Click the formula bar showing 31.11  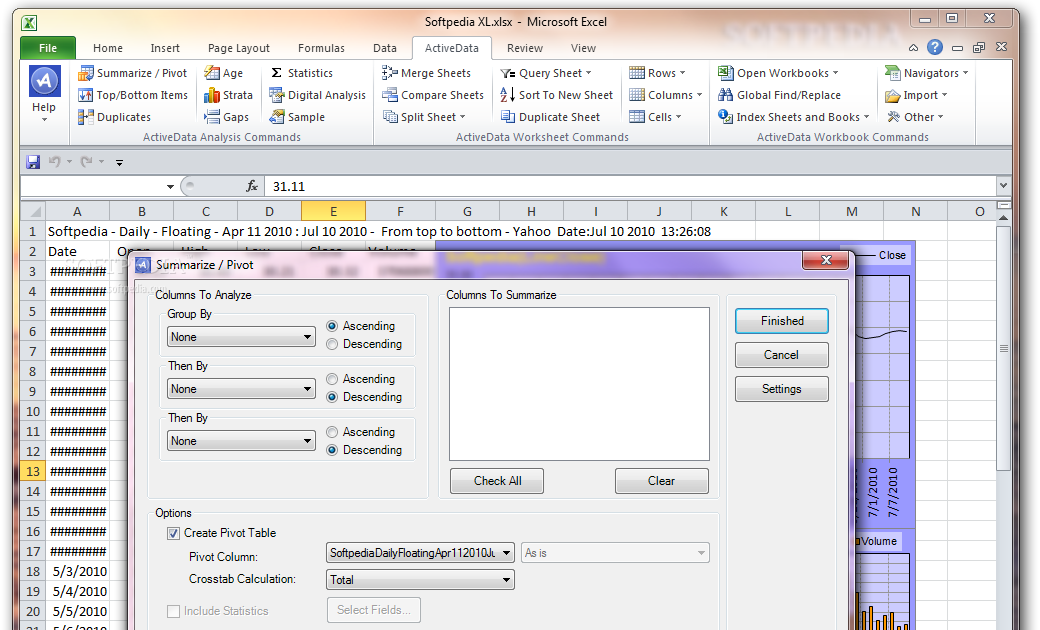coord(630,186)
